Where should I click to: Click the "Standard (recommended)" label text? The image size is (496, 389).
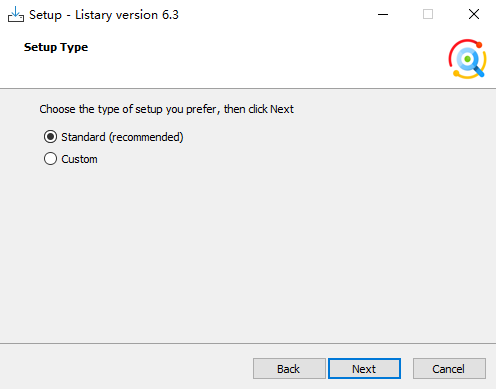[x=122, y=137]
